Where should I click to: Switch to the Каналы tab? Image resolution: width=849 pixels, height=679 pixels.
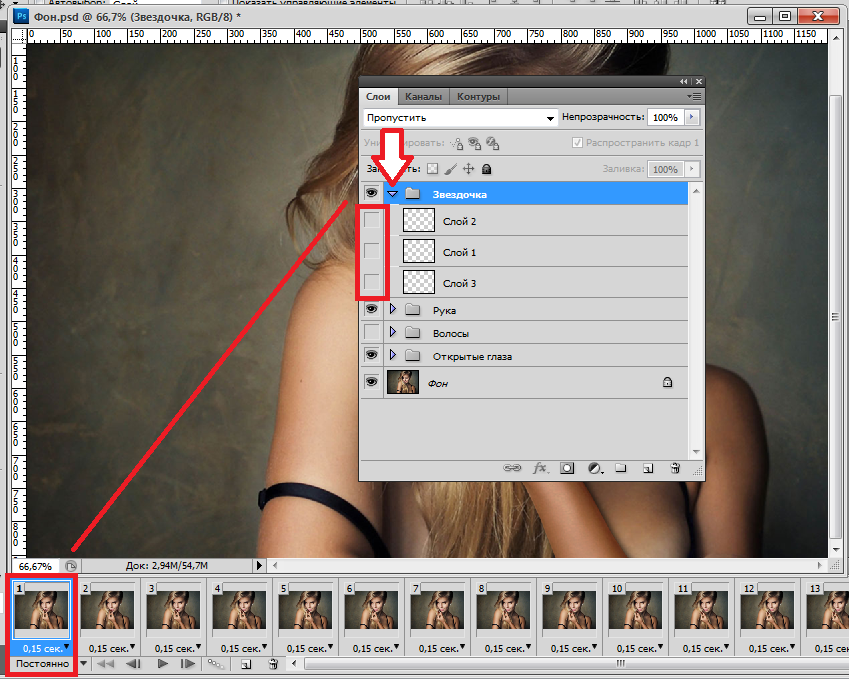coord(423,96)
